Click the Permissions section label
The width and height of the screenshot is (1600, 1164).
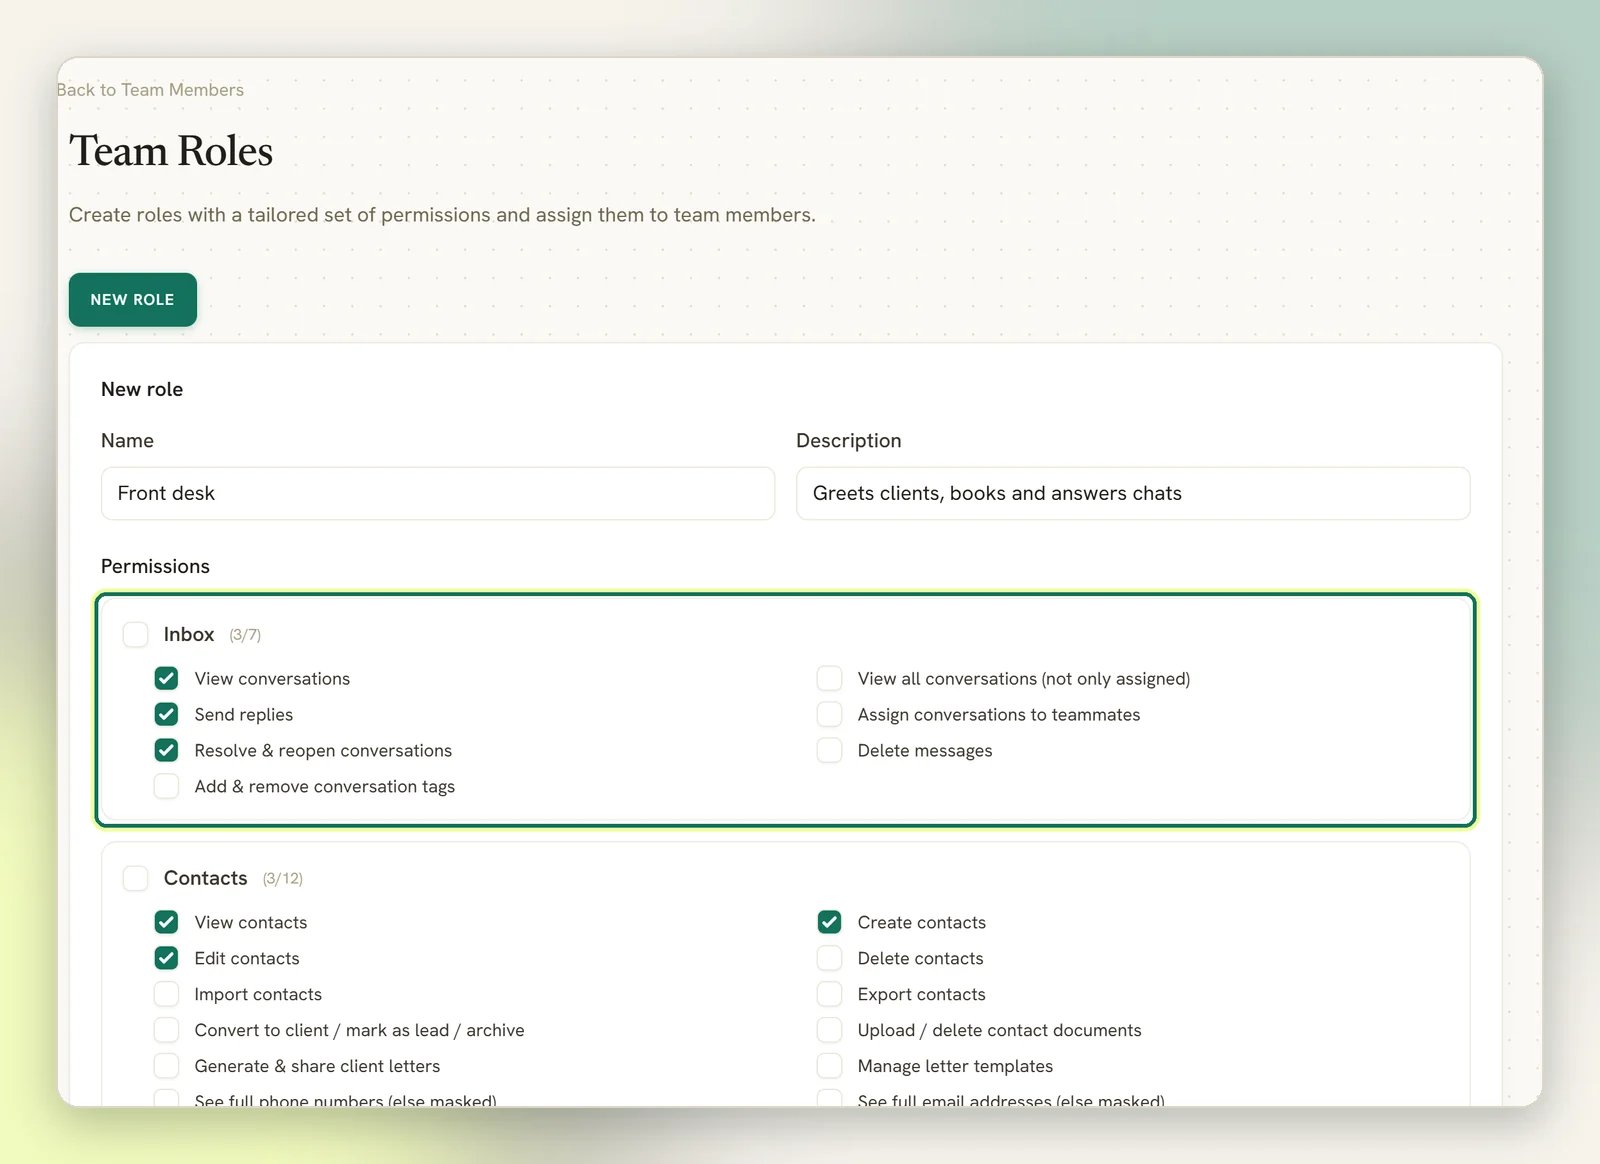point(156,567)
